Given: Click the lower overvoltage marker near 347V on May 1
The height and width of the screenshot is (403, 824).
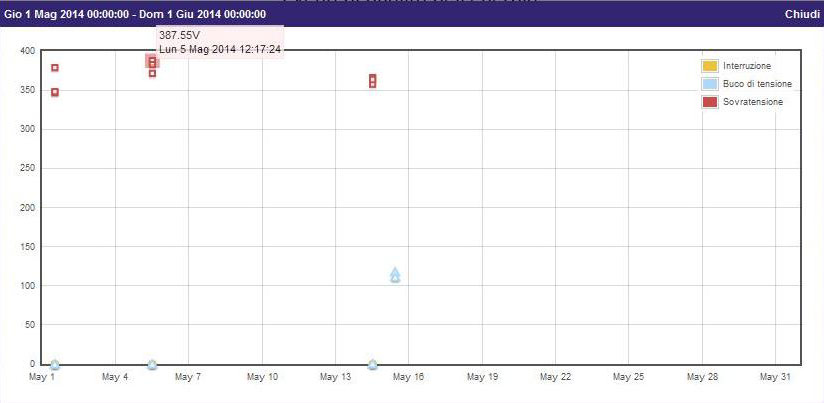Looking at the screenshot, I should 55,92.
